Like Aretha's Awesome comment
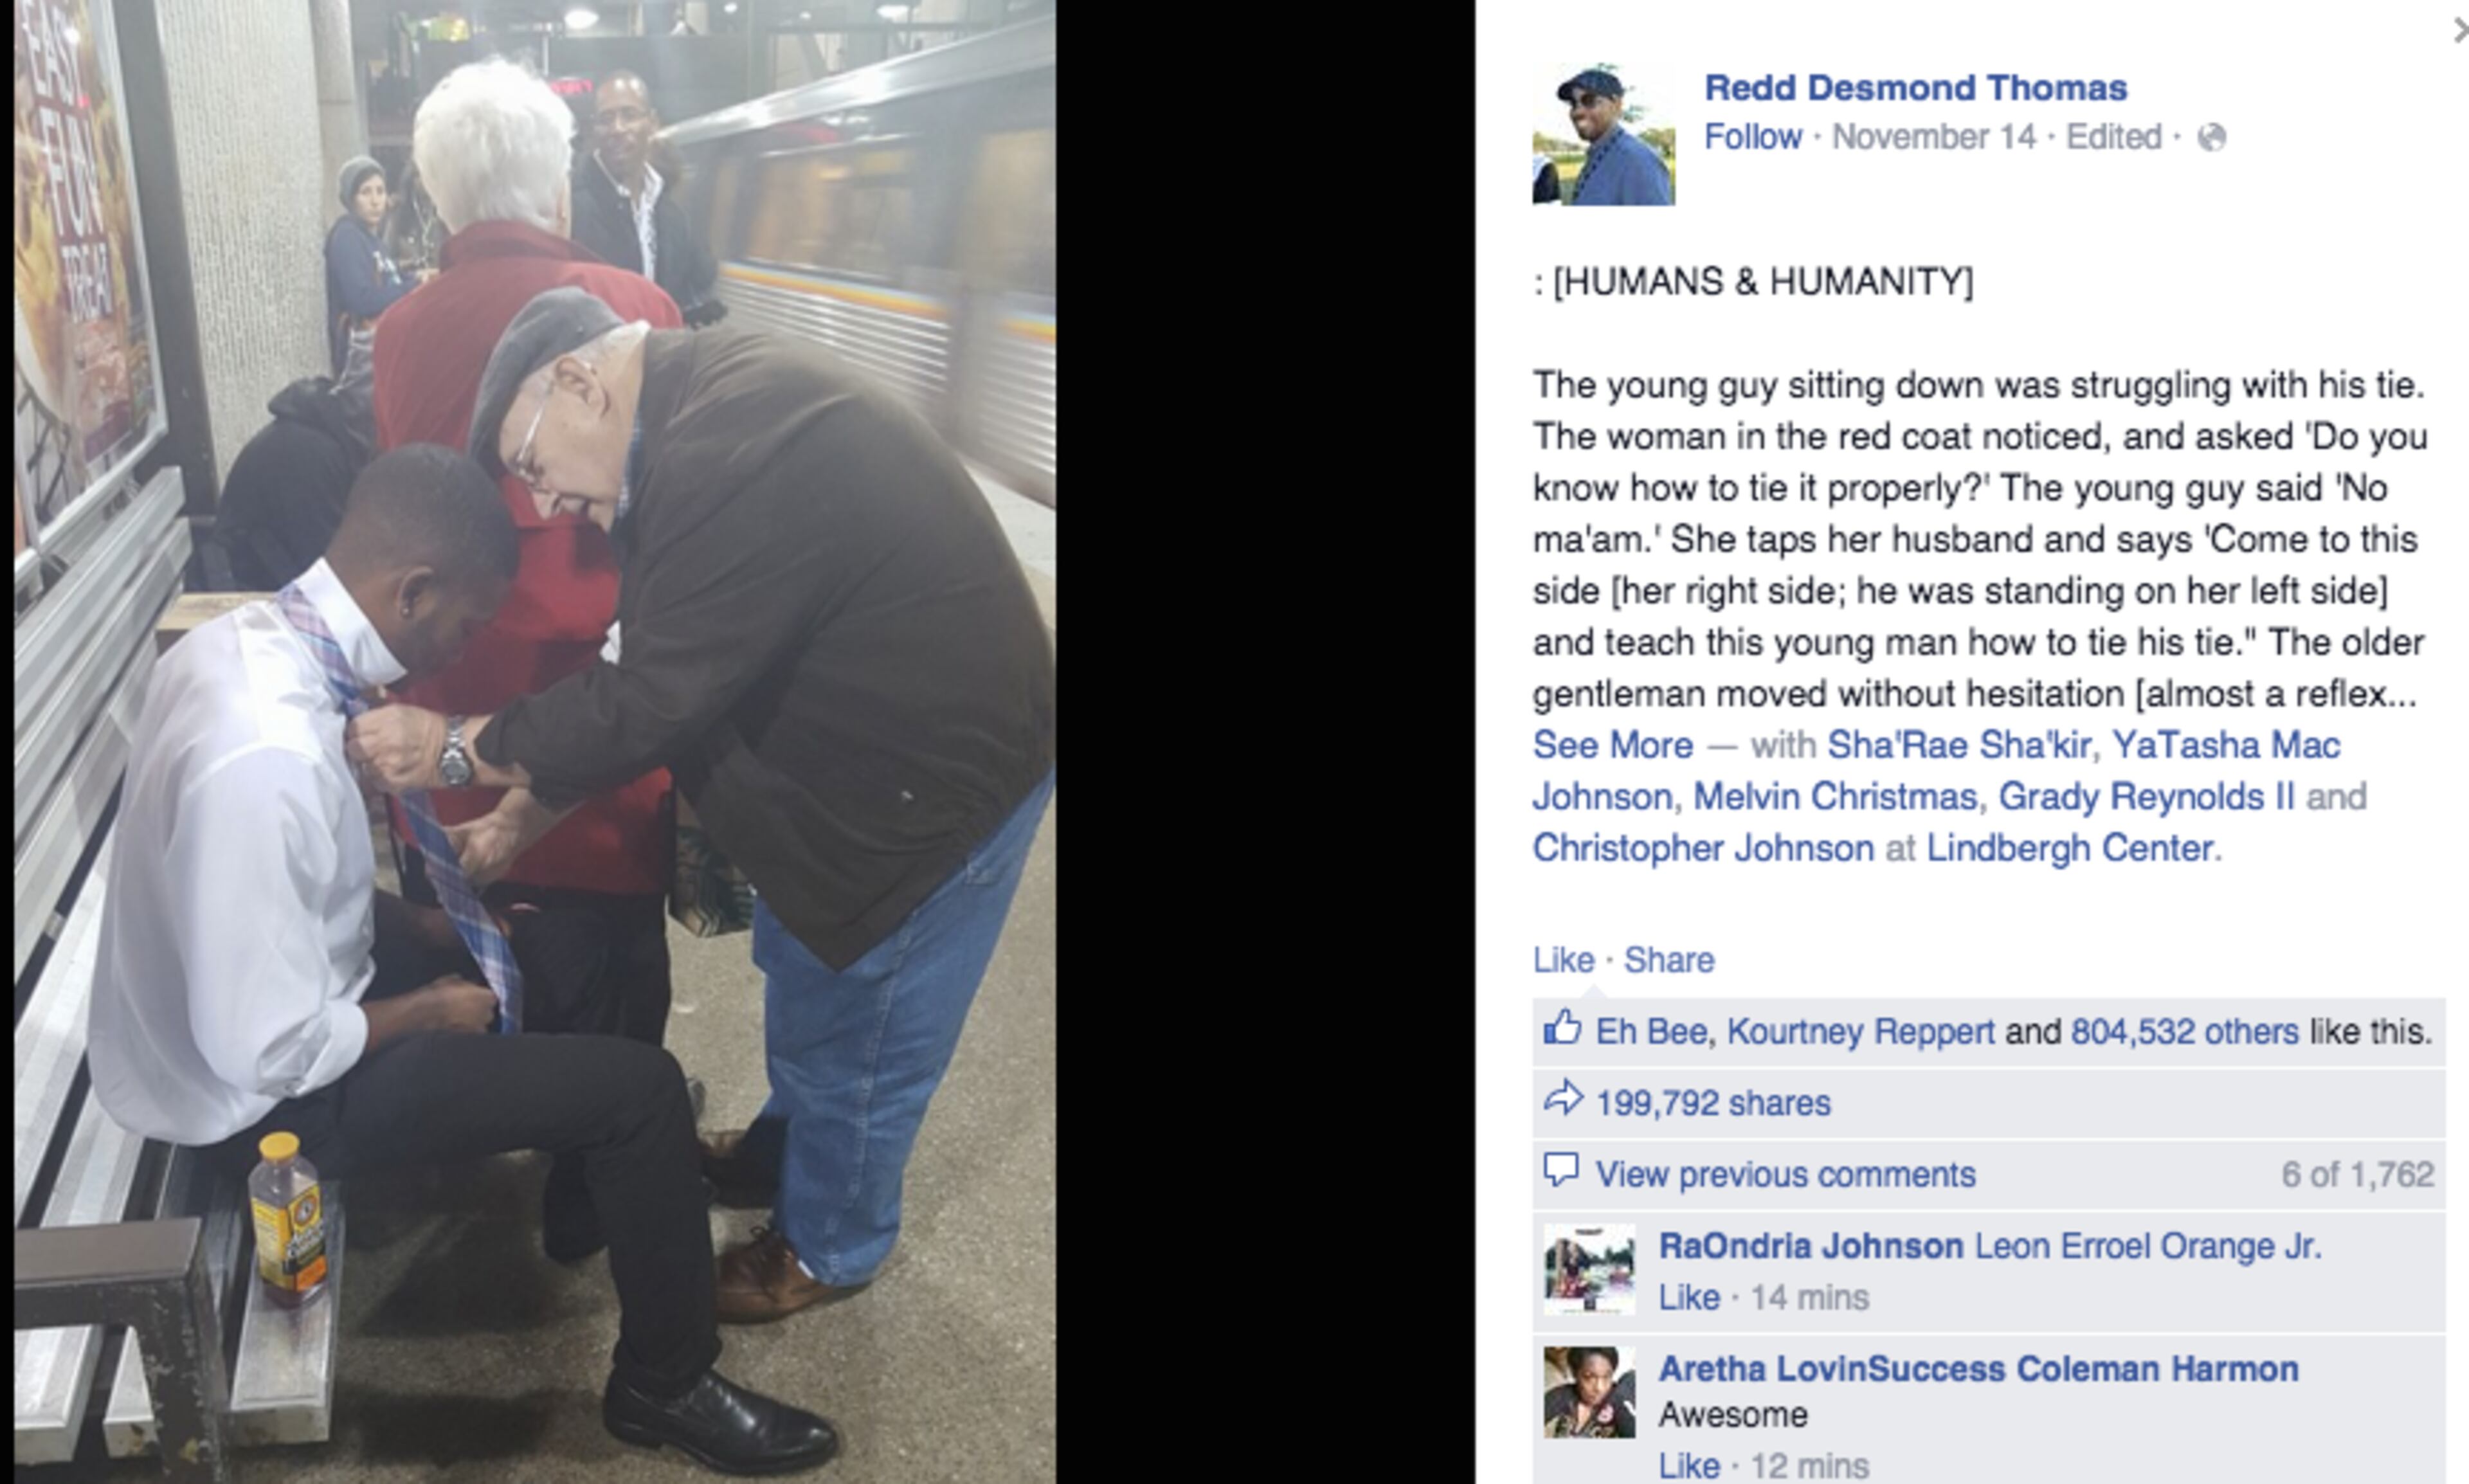The image size is (2469, 1484). 1689,1465
